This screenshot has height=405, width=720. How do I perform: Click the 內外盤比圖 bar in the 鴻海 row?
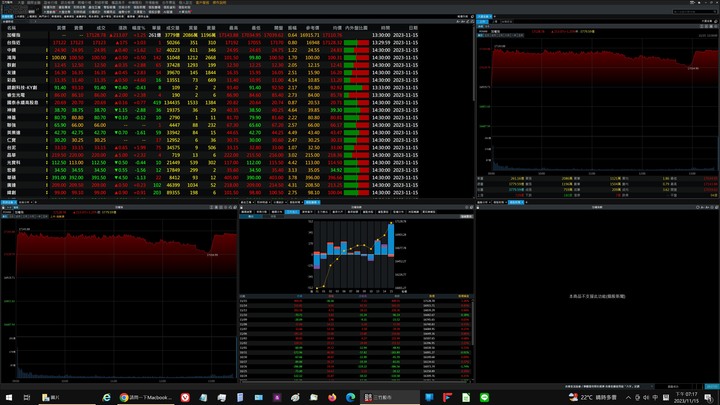[x=356, y=58]
